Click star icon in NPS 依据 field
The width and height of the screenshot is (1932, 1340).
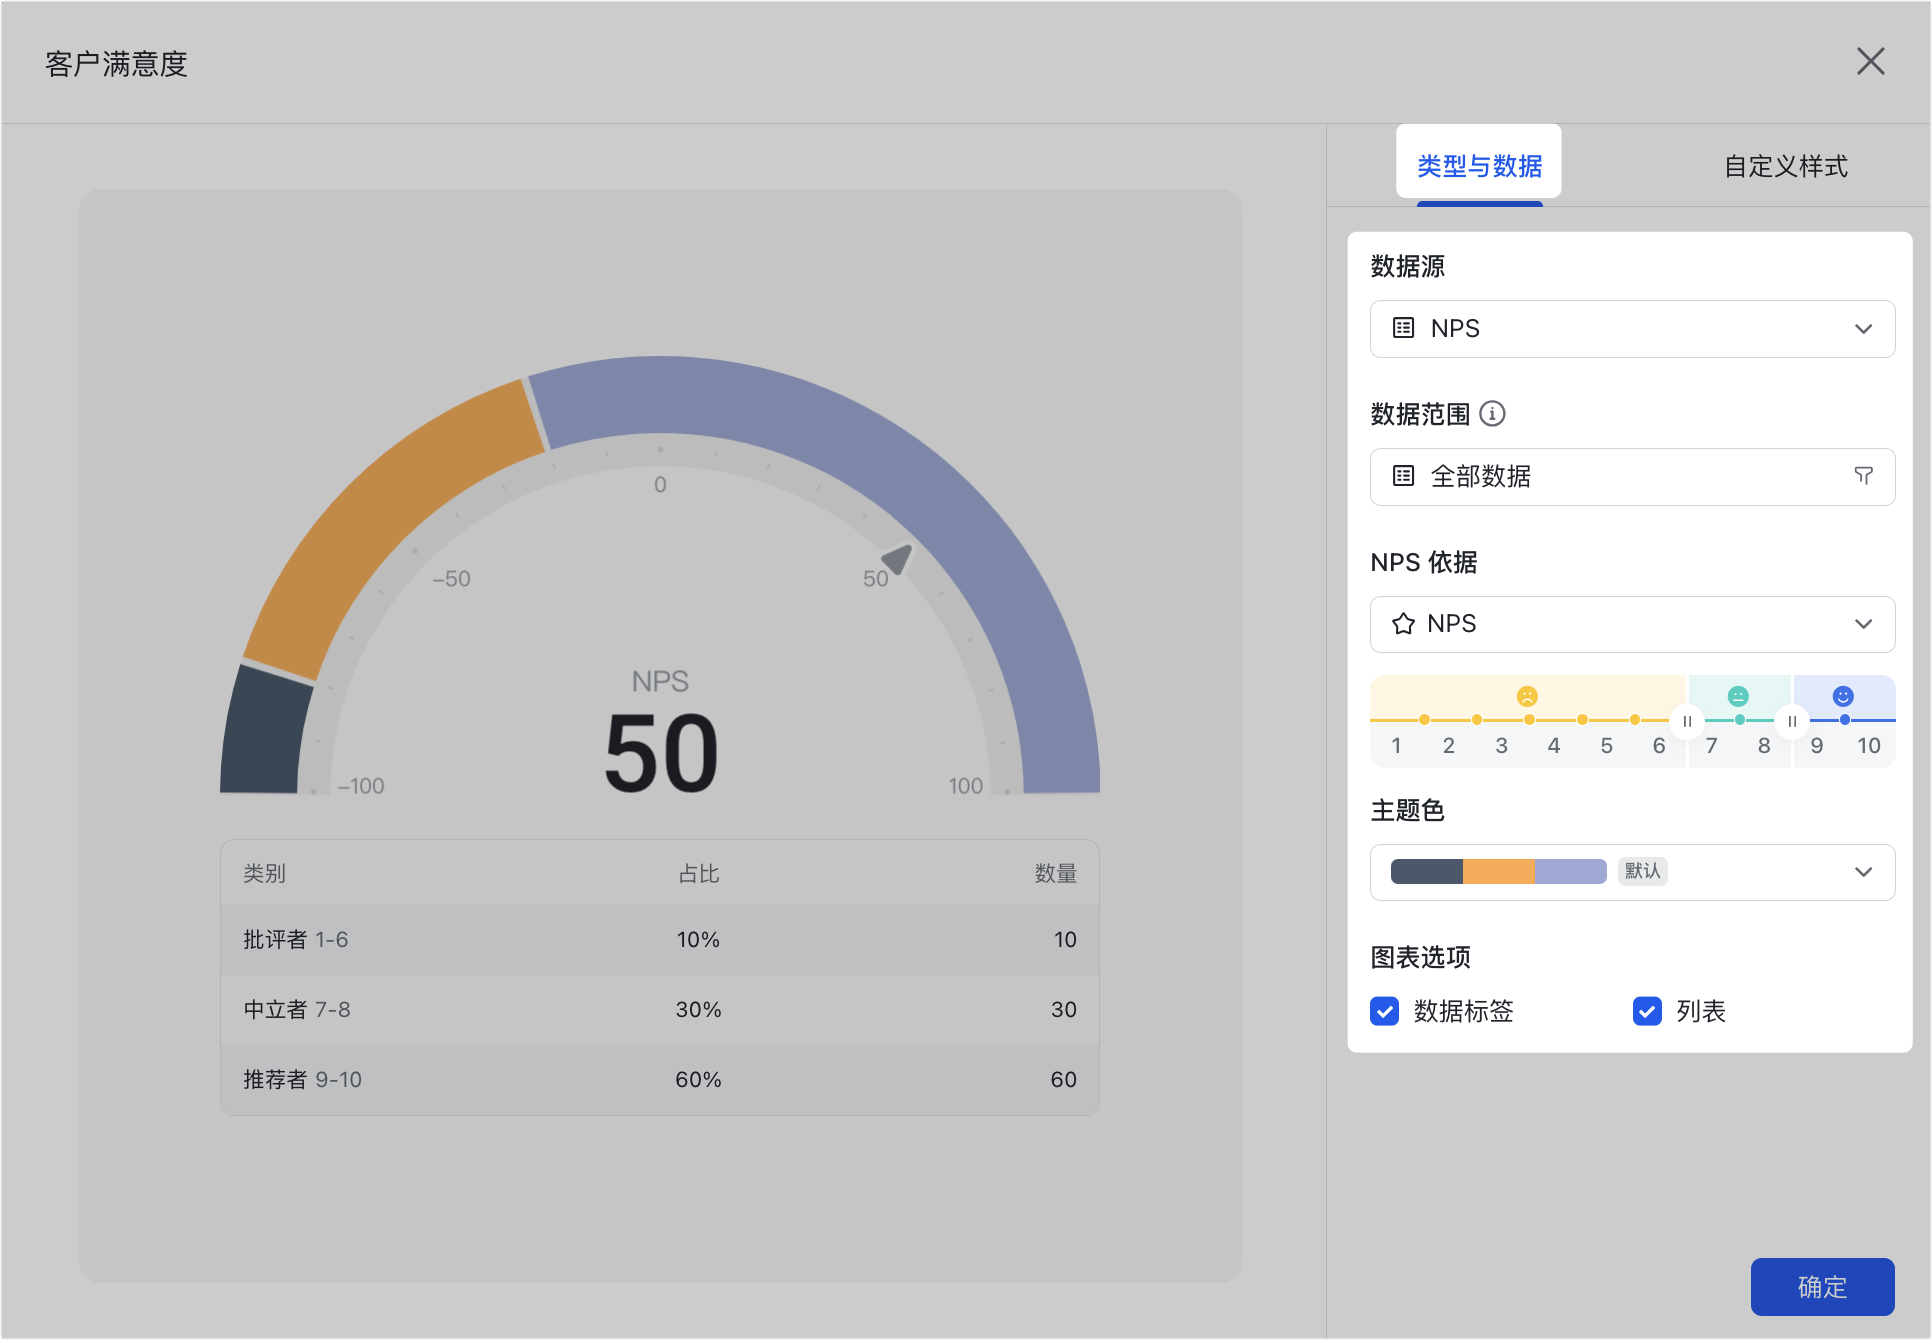1403,624
